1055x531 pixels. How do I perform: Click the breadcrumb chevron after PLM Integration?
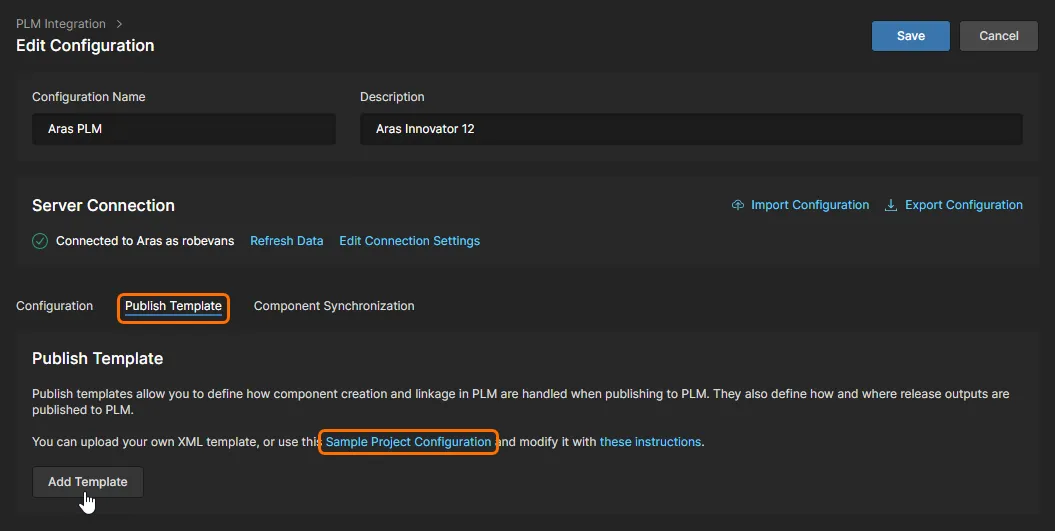[120, 23]
